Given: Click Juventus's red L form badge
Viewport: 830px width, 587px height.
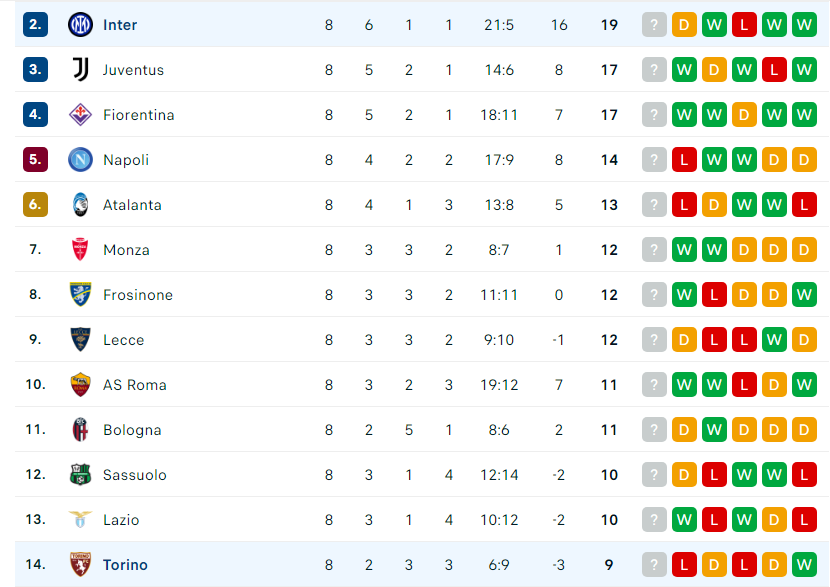Looking at the screenshot, I should (x=774, y=70).
